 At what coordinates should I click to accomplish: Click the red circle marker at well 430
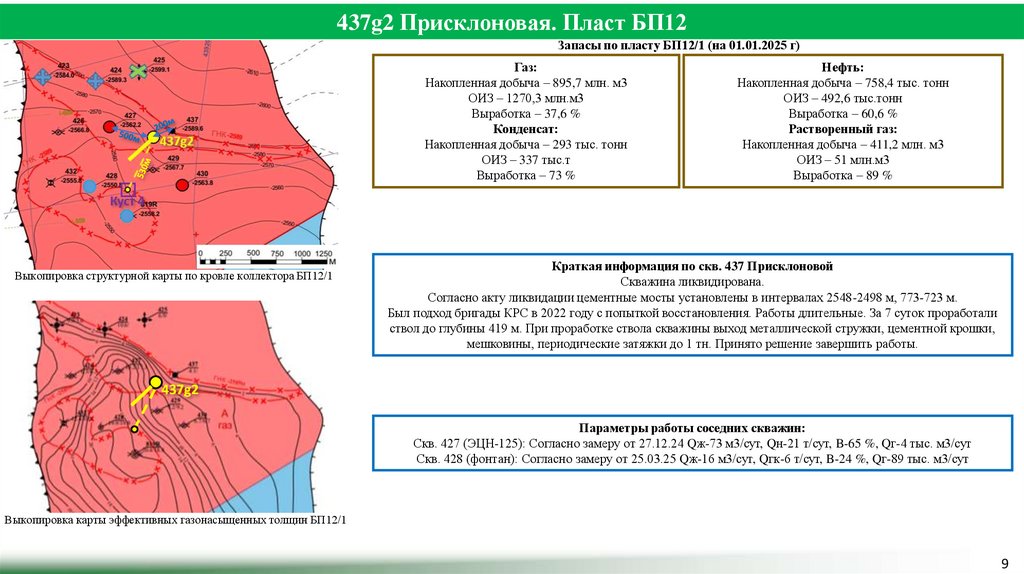(182, 185)
